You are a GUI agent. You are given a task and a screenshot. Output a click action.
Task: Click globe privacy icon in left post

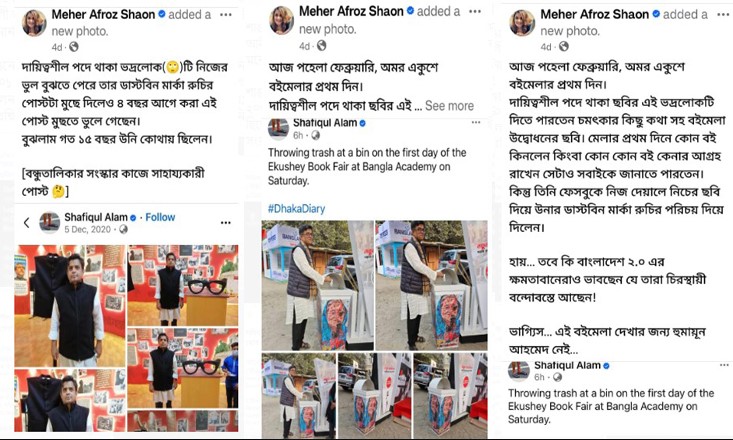pos(74,47)
